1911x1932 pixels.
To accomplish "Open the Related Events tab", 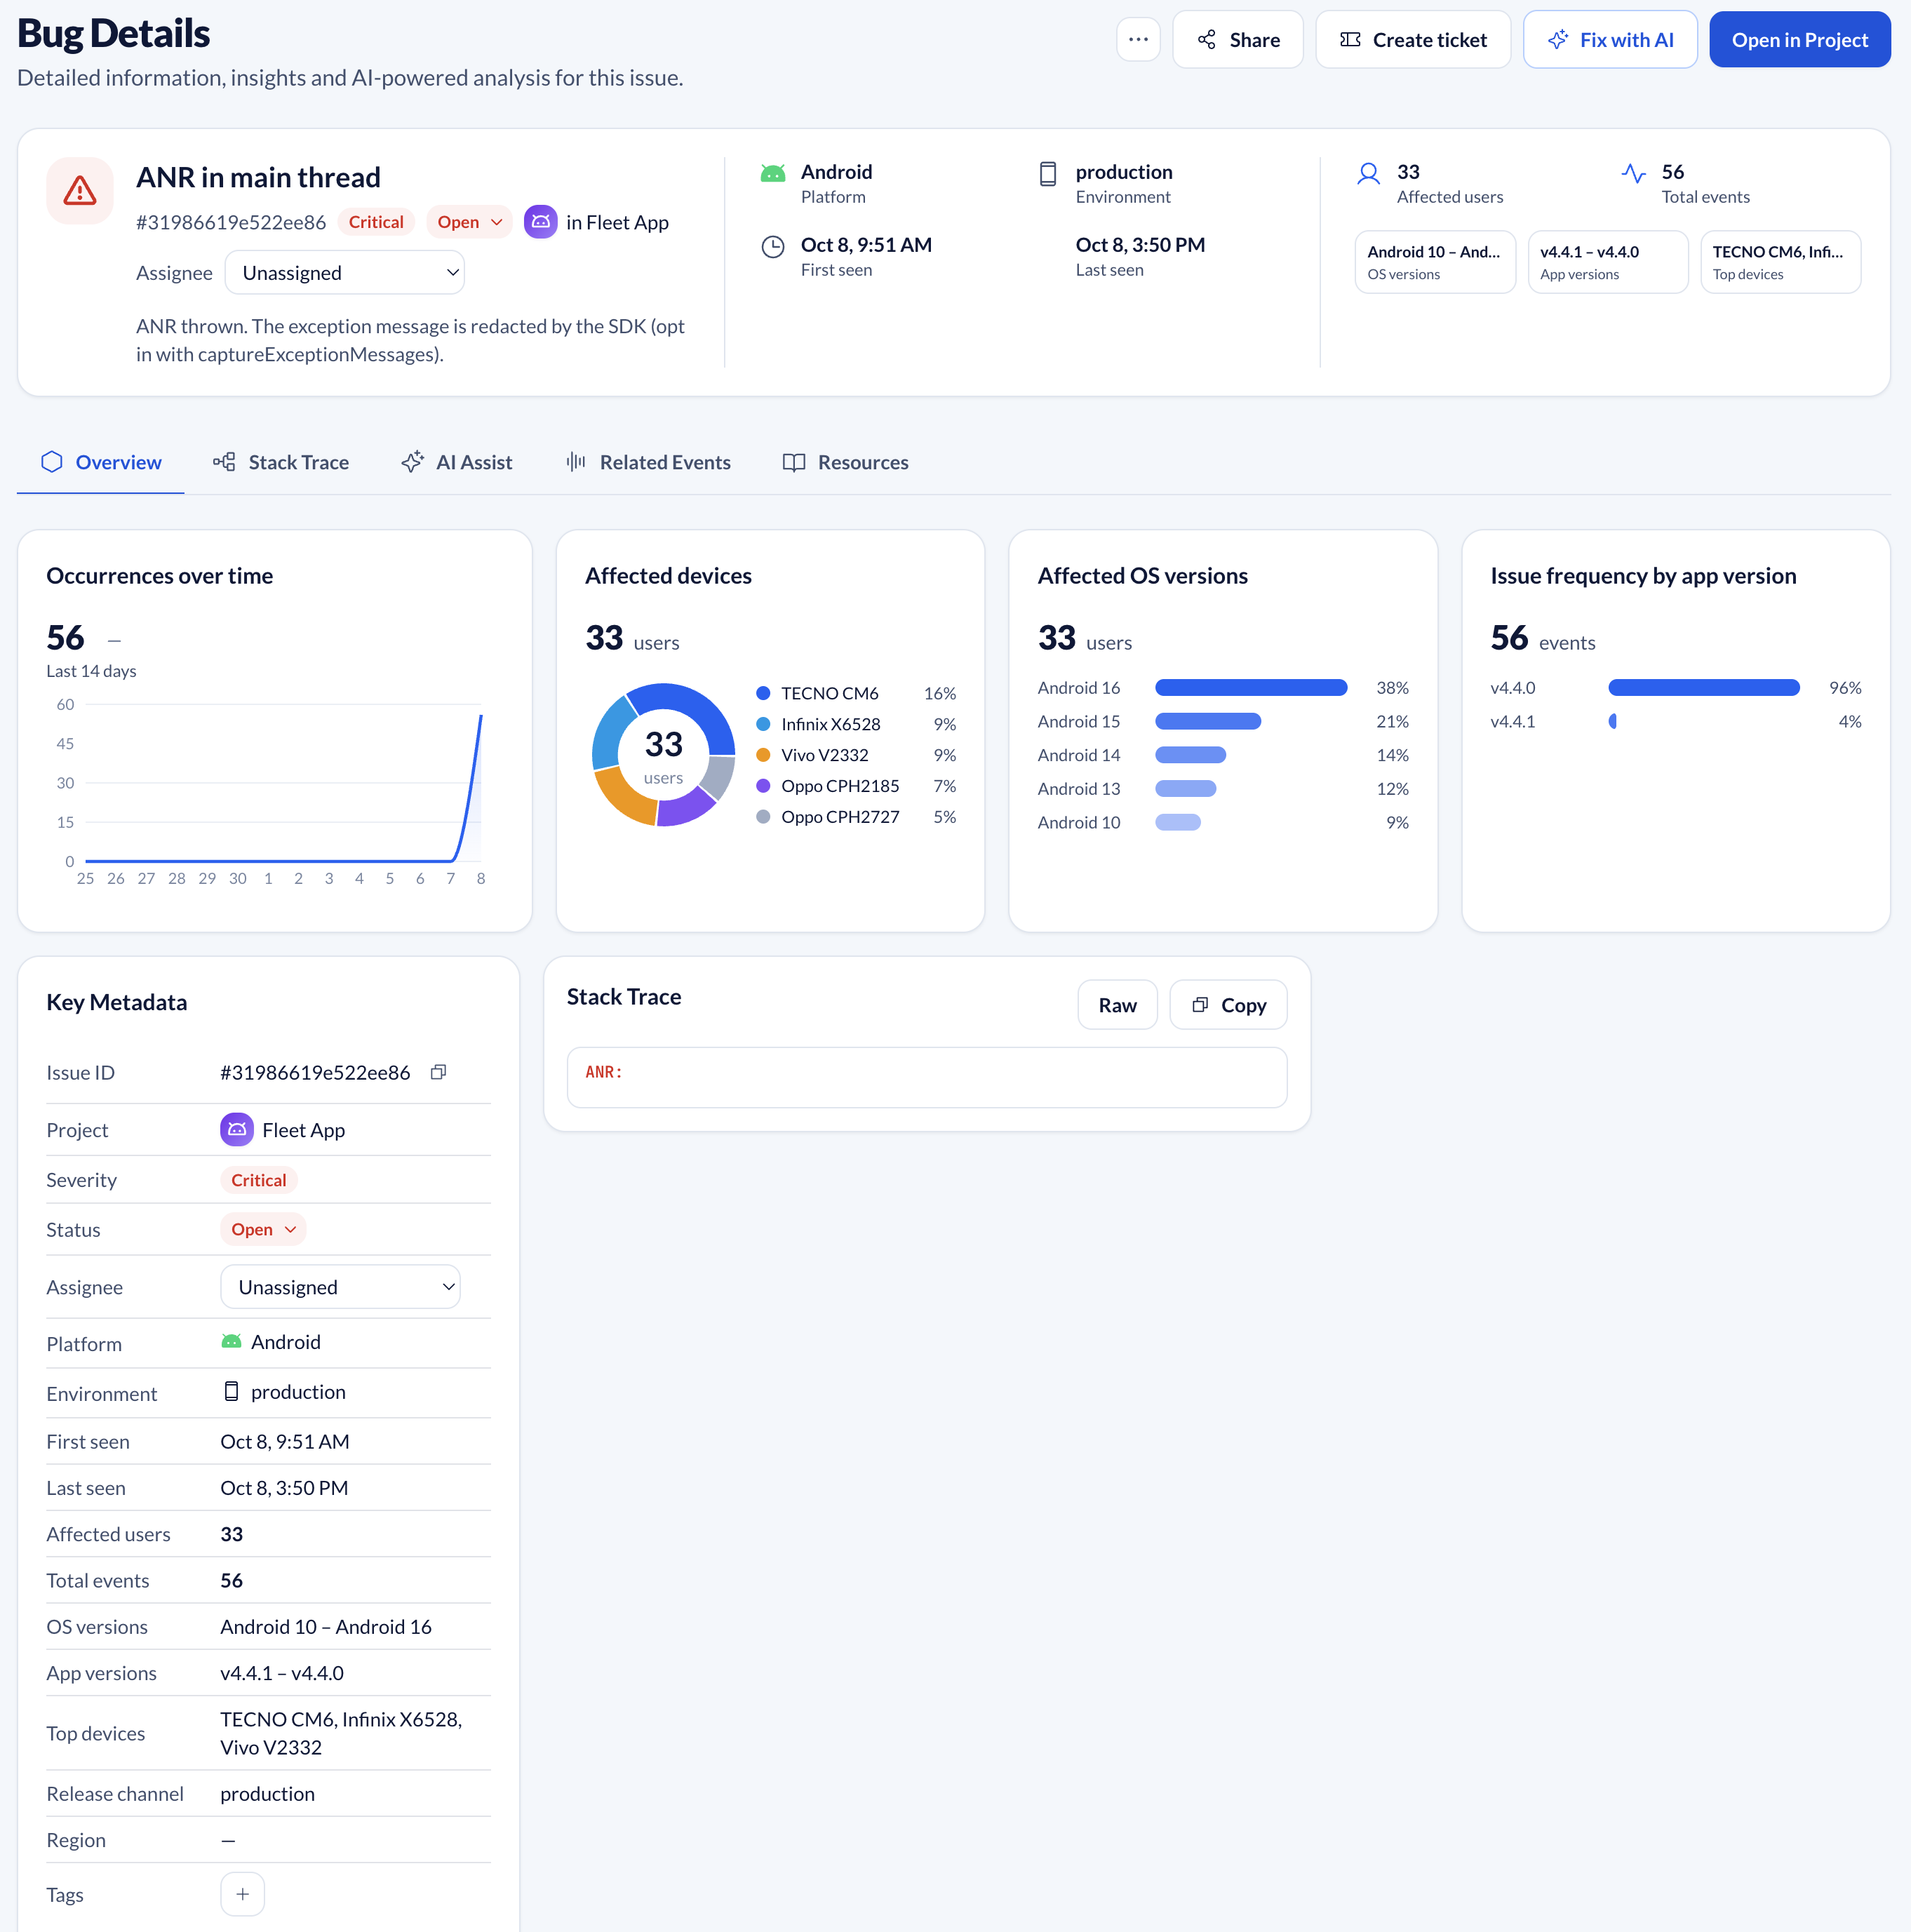I will [x=647, y=462].
